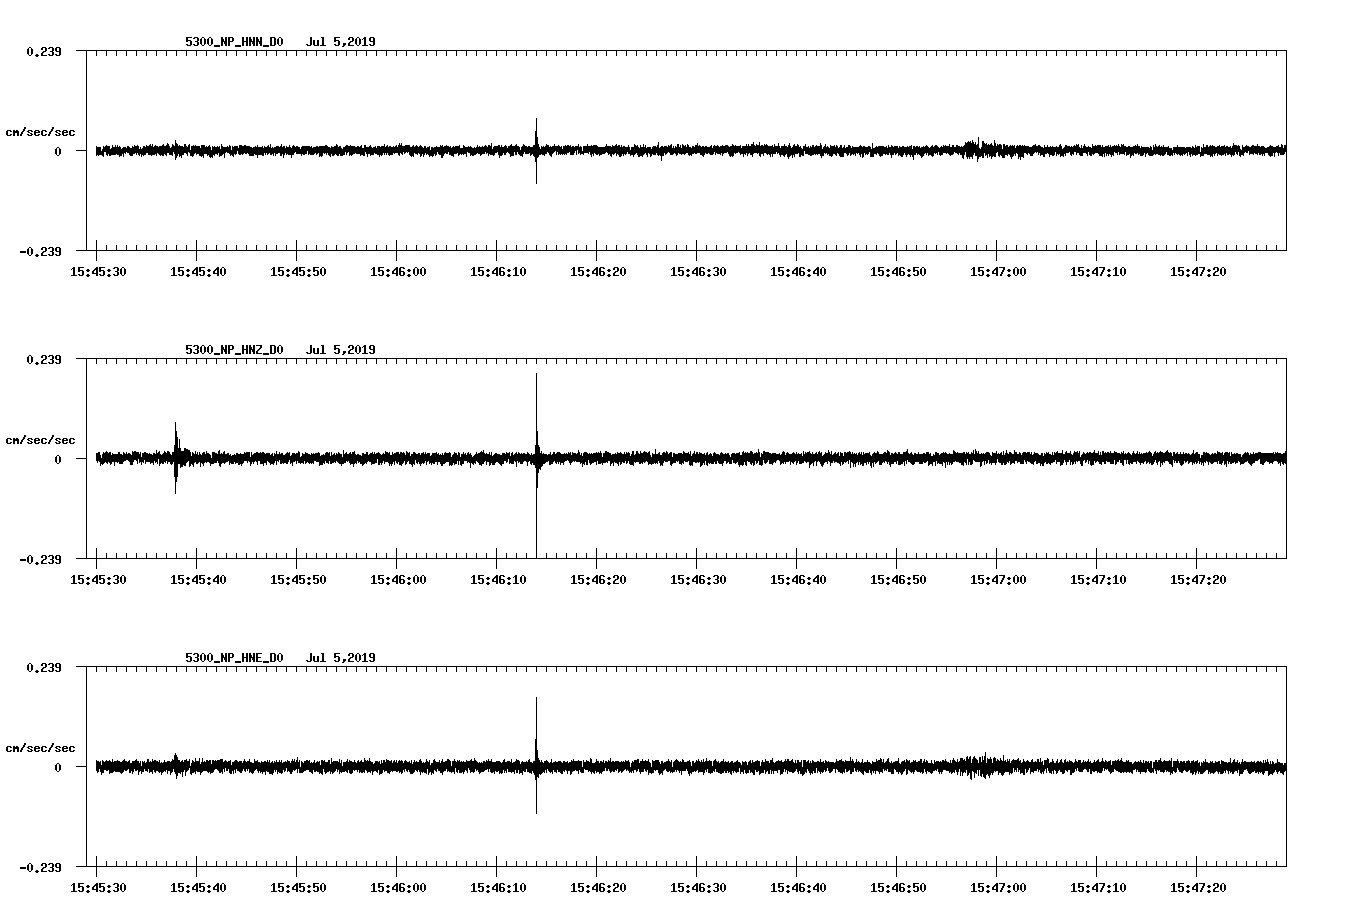Viewport: 1358px width, 924px height.
Task: Click the 15:46:58 tremor in HNN trace
Action: tap(978, 149)
